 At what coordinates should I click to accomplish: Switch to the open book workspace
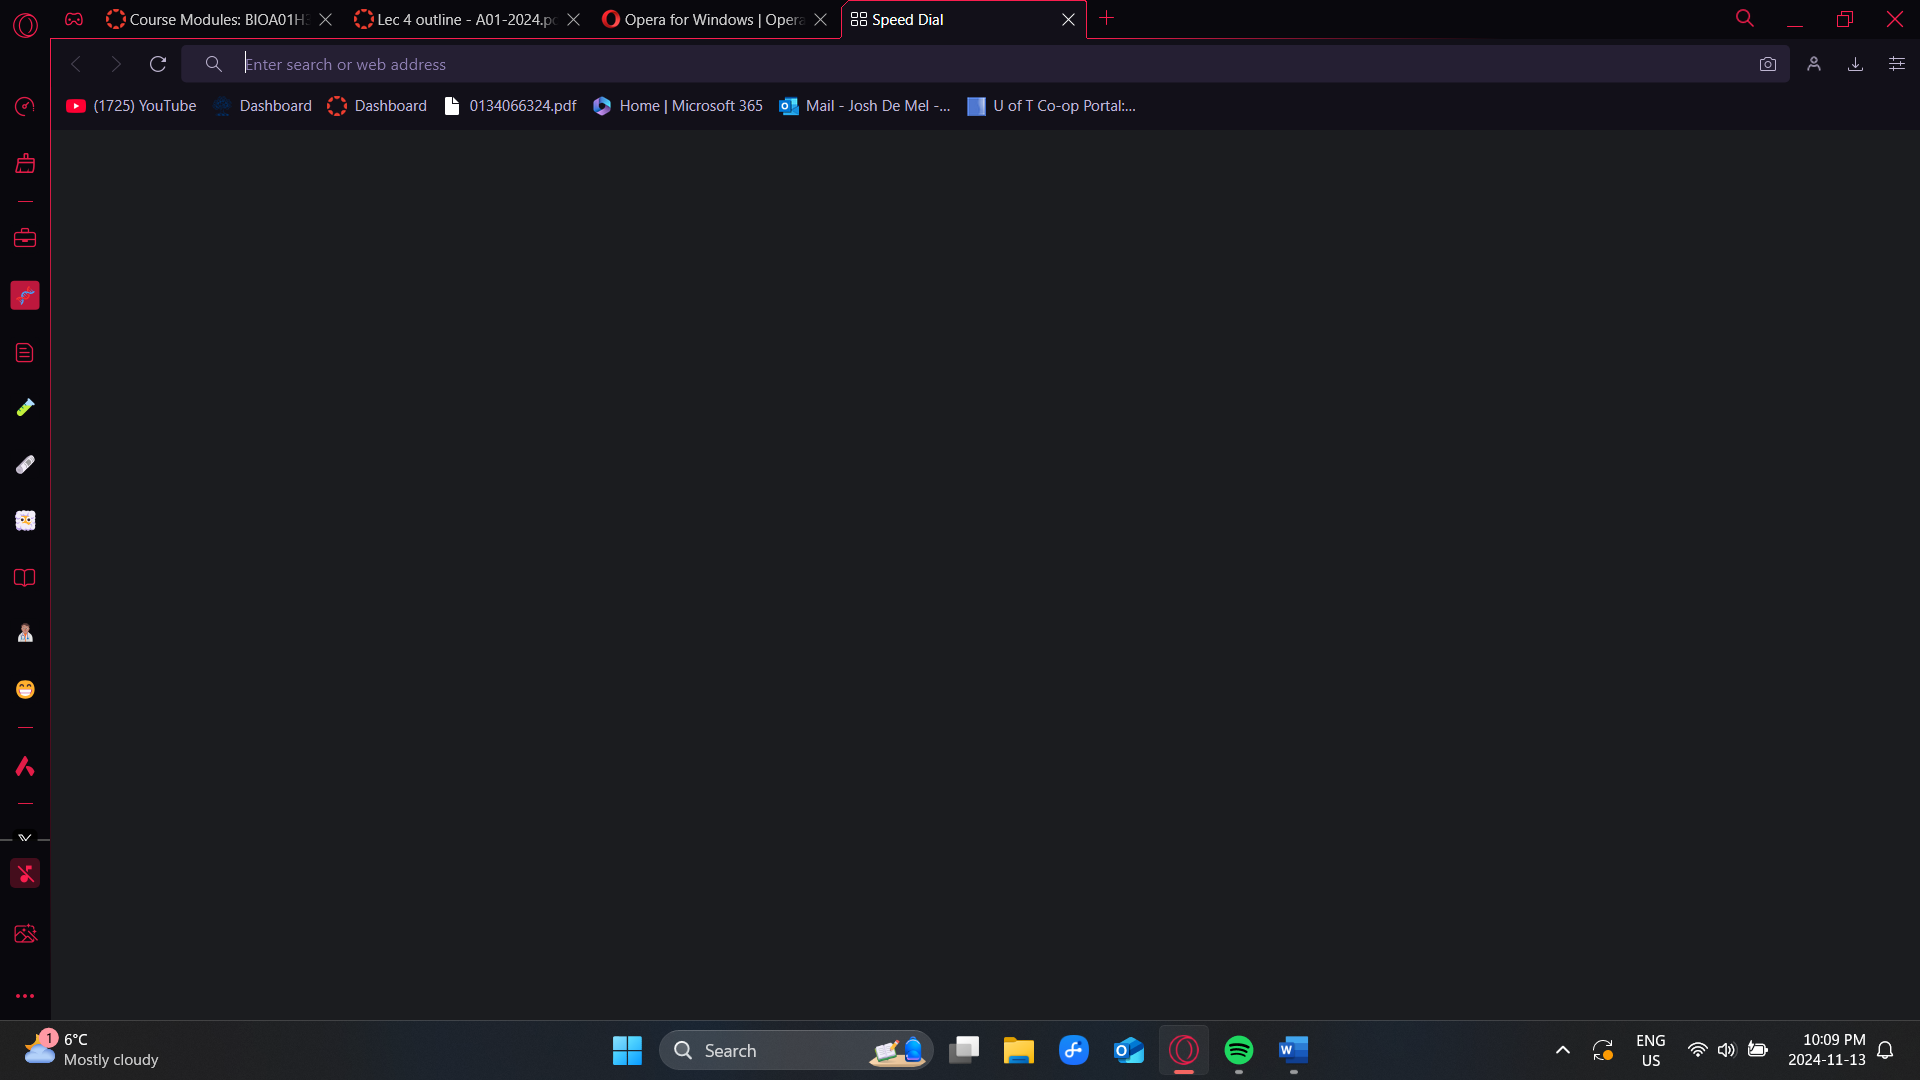pyautogui.click(x=25, y=577)
